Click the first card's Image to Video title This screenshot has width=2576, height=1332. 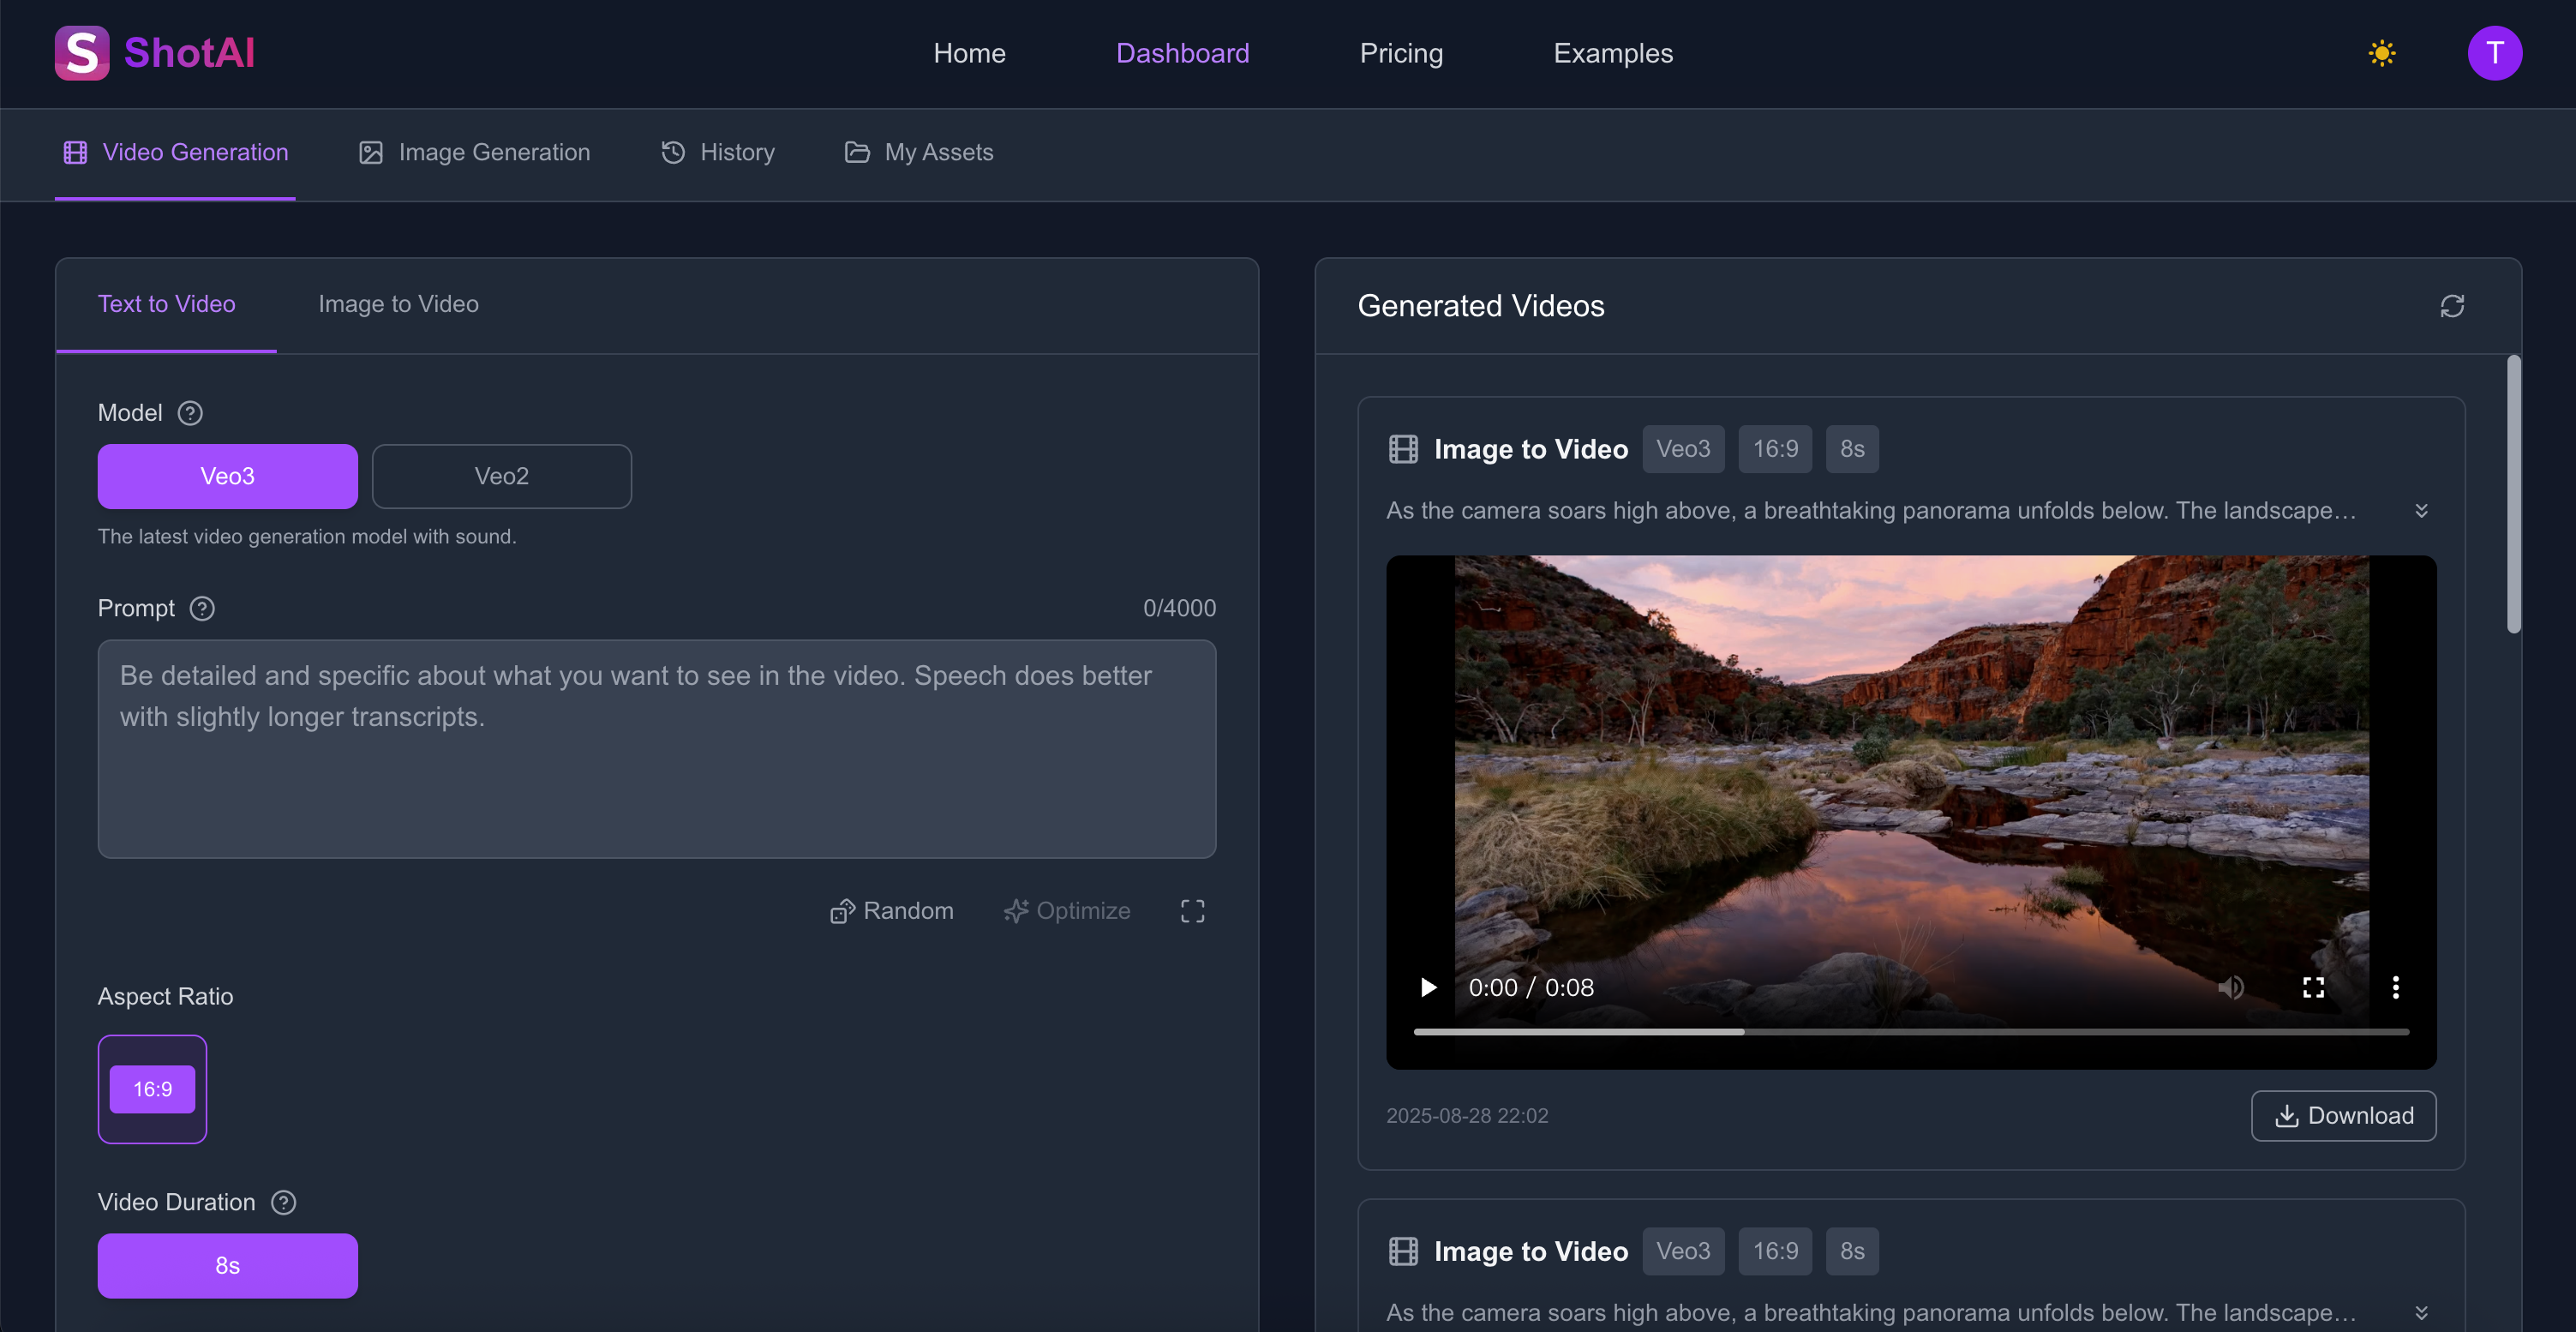pos(1531,449)
